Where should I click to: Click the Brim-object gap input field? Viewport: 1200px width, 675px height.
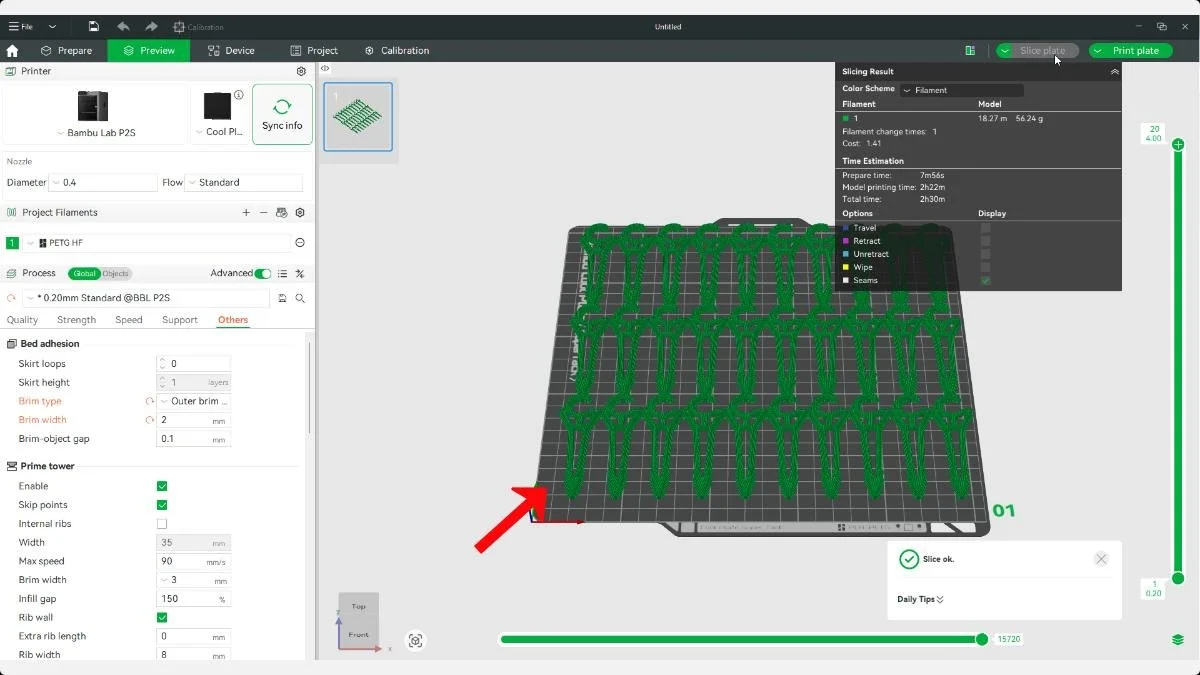194,439
